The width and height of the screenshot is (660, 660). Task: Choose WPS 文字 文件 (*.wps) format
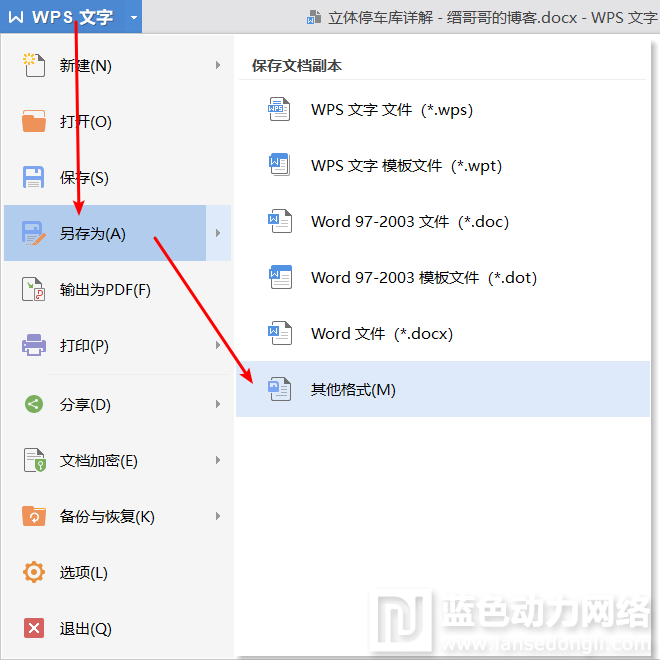click(391, 110)
